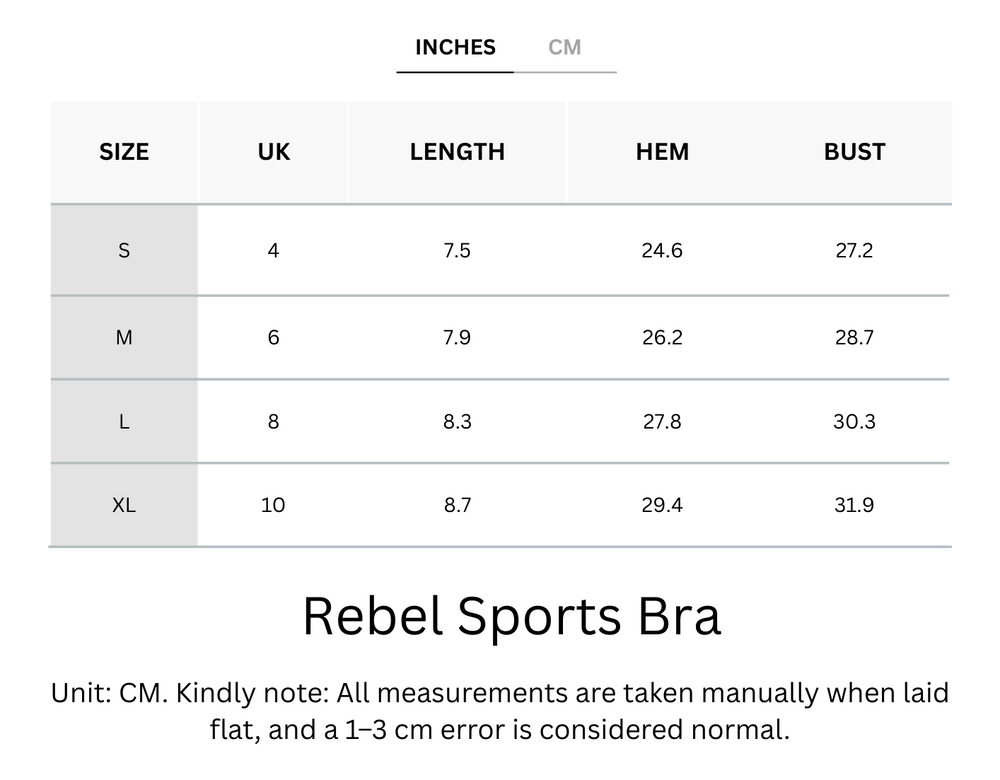Click the 27.8 hem value for size L
The image size is (1000, 780).
click(x=661, y=421)
